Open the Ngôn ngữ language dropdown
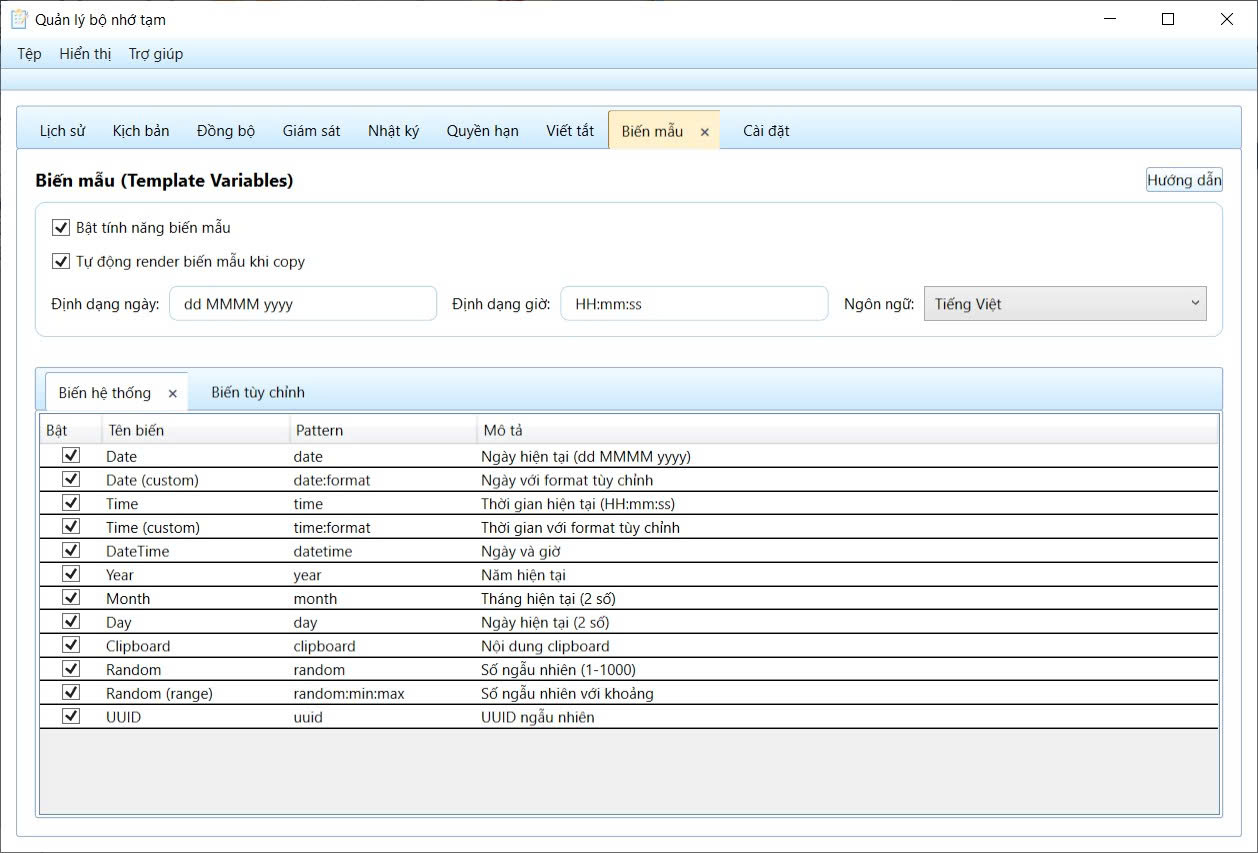The image size is (1258, 853). tap(1064, 304)
